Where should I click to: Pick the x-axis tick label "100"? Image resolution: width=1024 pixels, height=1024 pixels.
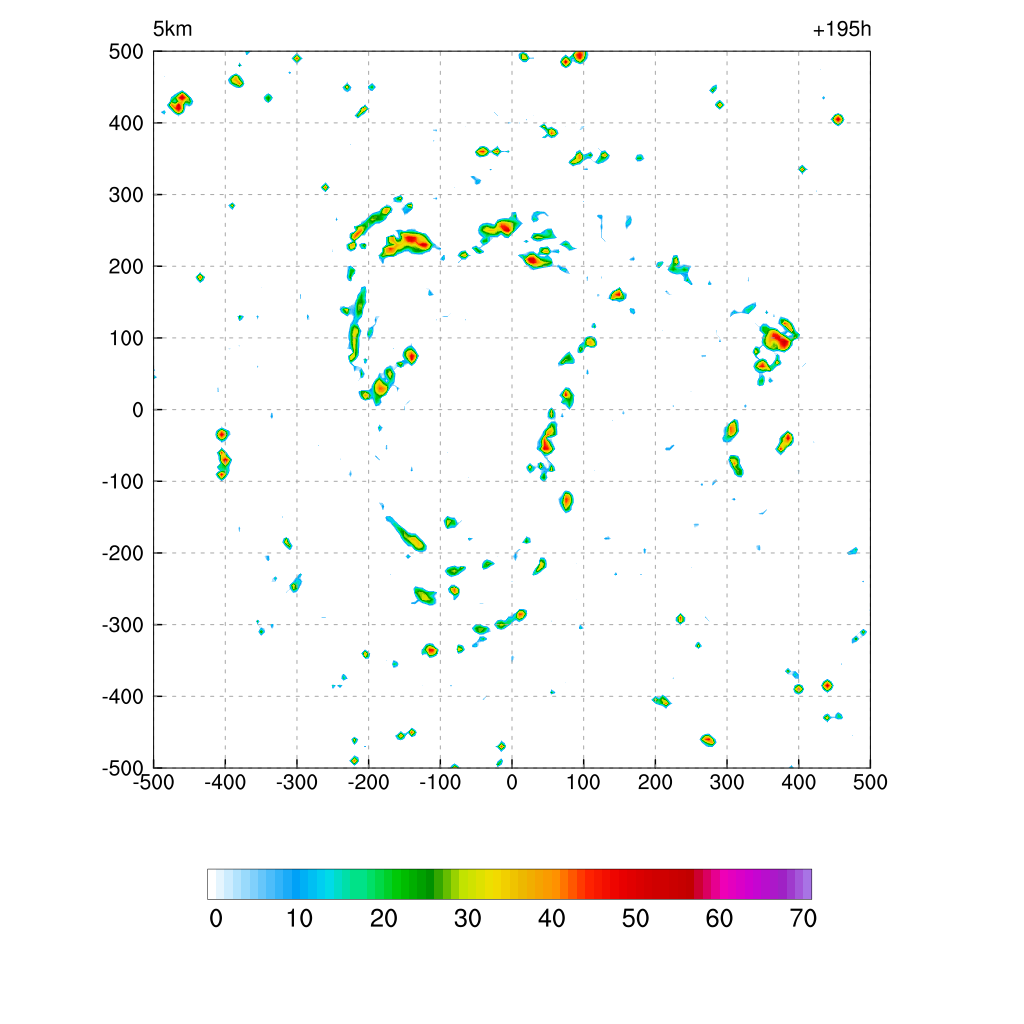coord(583,782)
